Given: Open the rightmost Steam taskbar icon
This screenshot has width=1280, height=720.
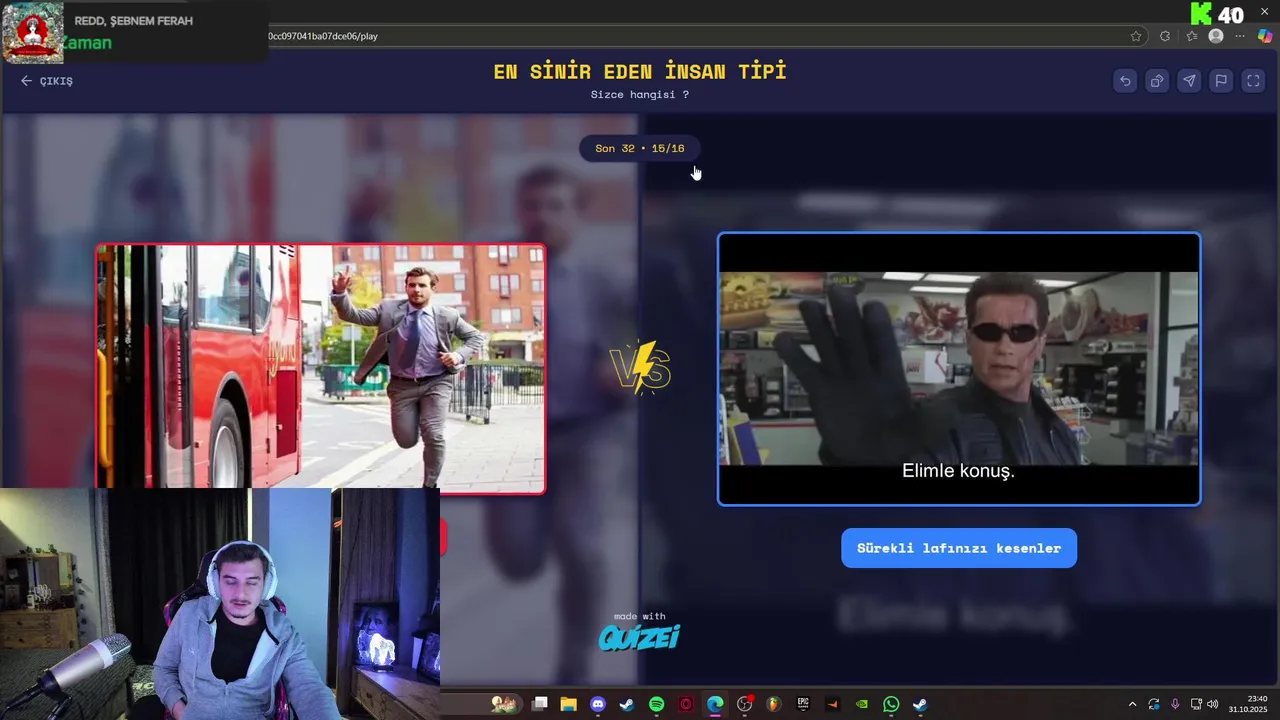Looking at the screenshot, I should click(x=920, y=704).
